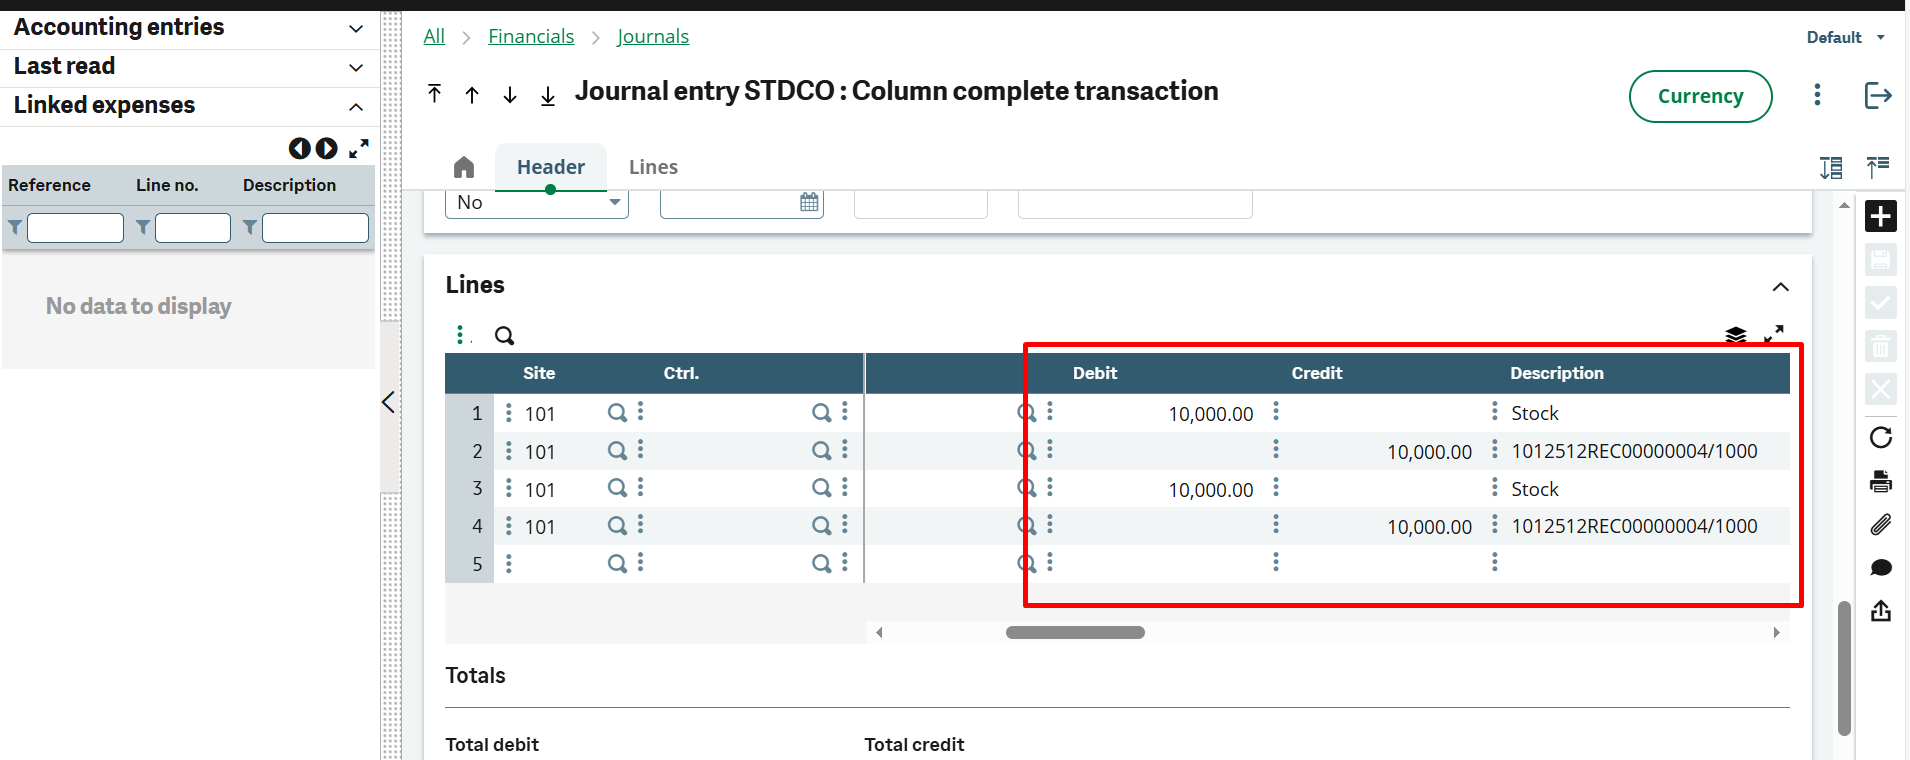Screen dimensions: 1910x760
Task: Open the 'No' dropdown list
Action: click(614, 203)
